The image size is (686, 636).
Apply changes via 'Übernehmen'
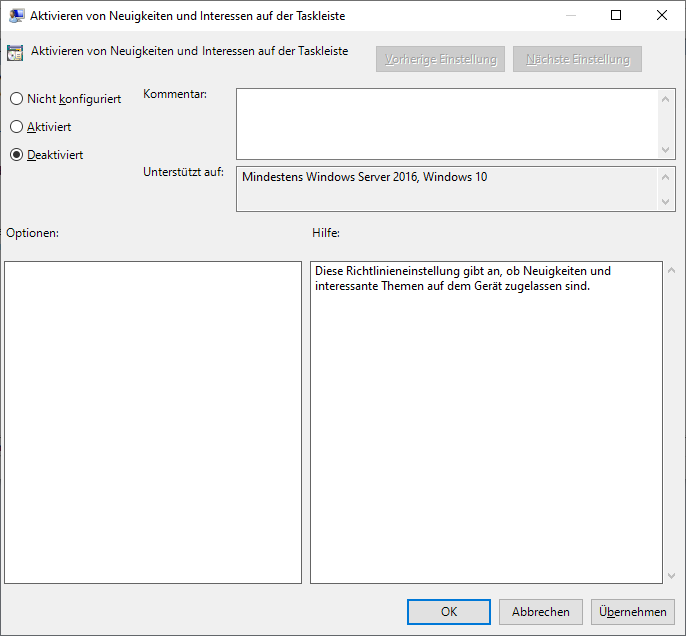point(633,612)
